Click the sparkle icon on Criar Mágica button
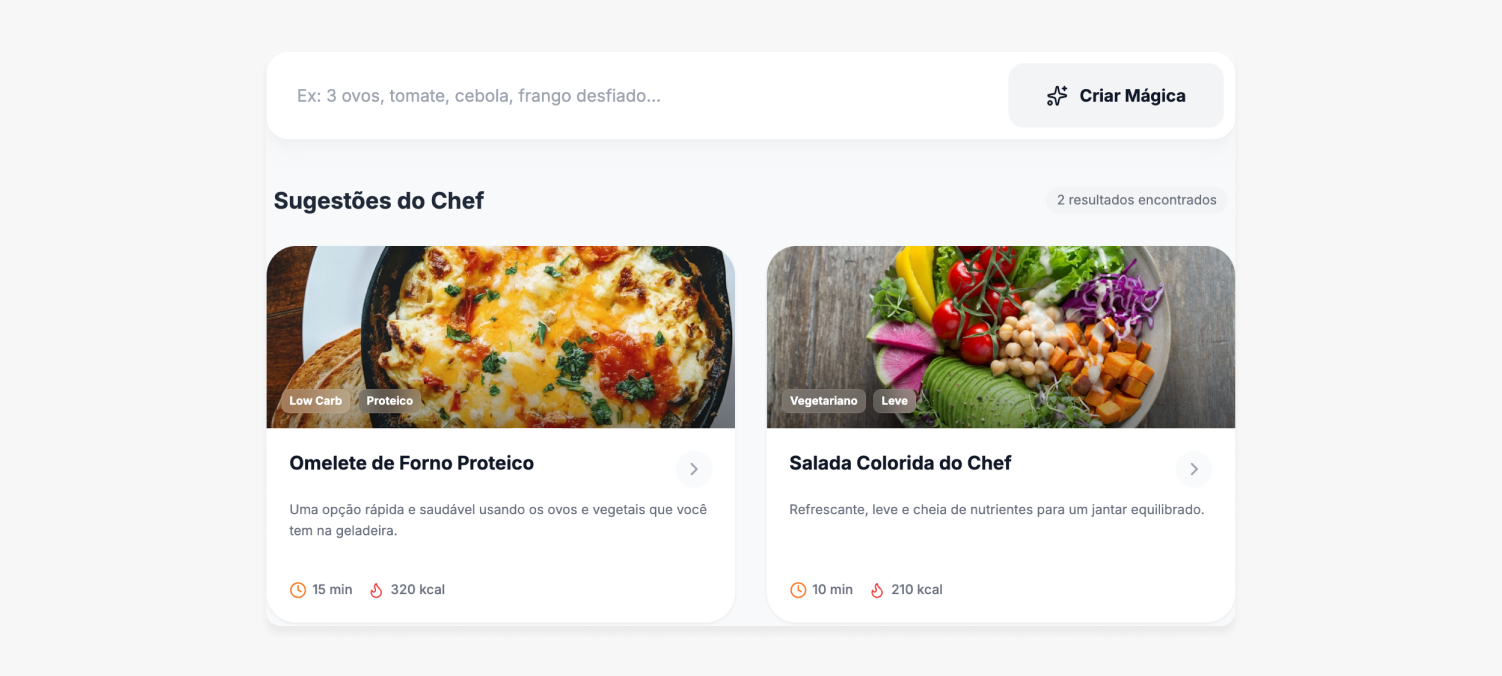 pos(1057,95)
